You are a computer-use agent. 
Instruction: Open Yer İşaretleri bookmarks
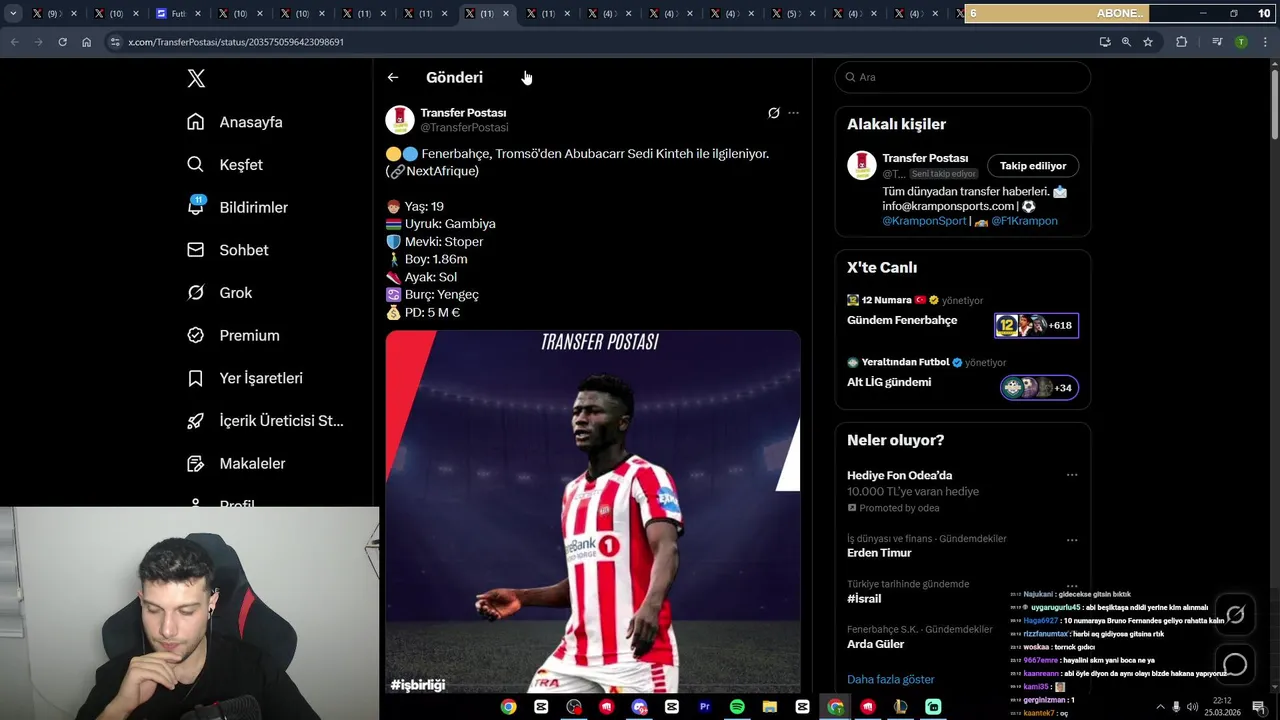pos(245,378)
